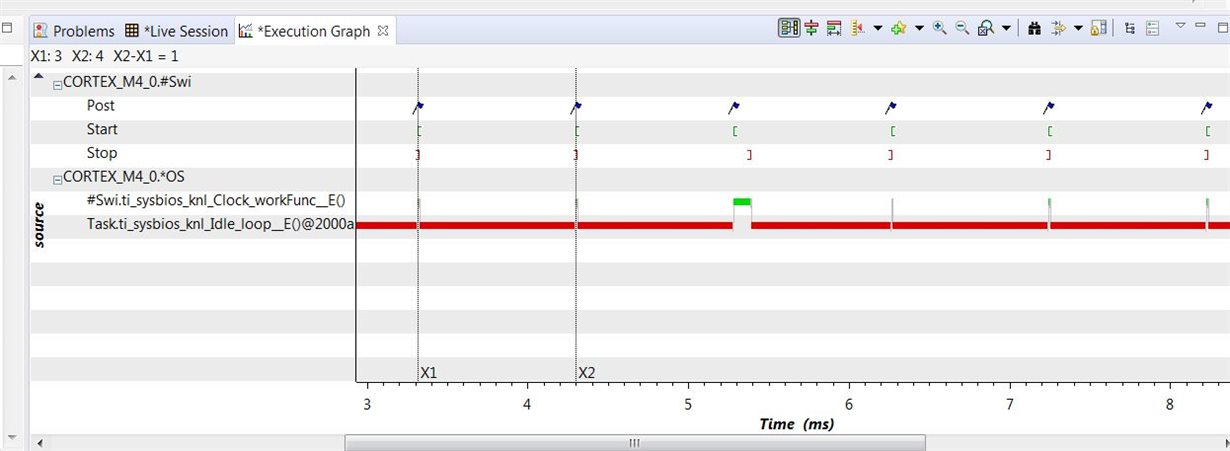Click the 5 tick label on time axis

(688, 404)
